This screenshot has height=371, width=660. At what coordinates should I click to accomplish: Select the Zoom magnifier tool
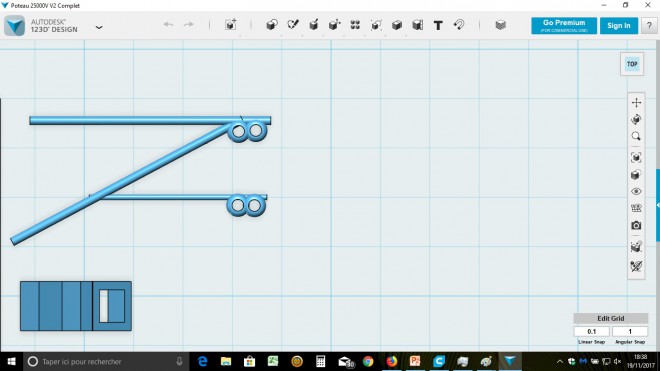point(636,136)
